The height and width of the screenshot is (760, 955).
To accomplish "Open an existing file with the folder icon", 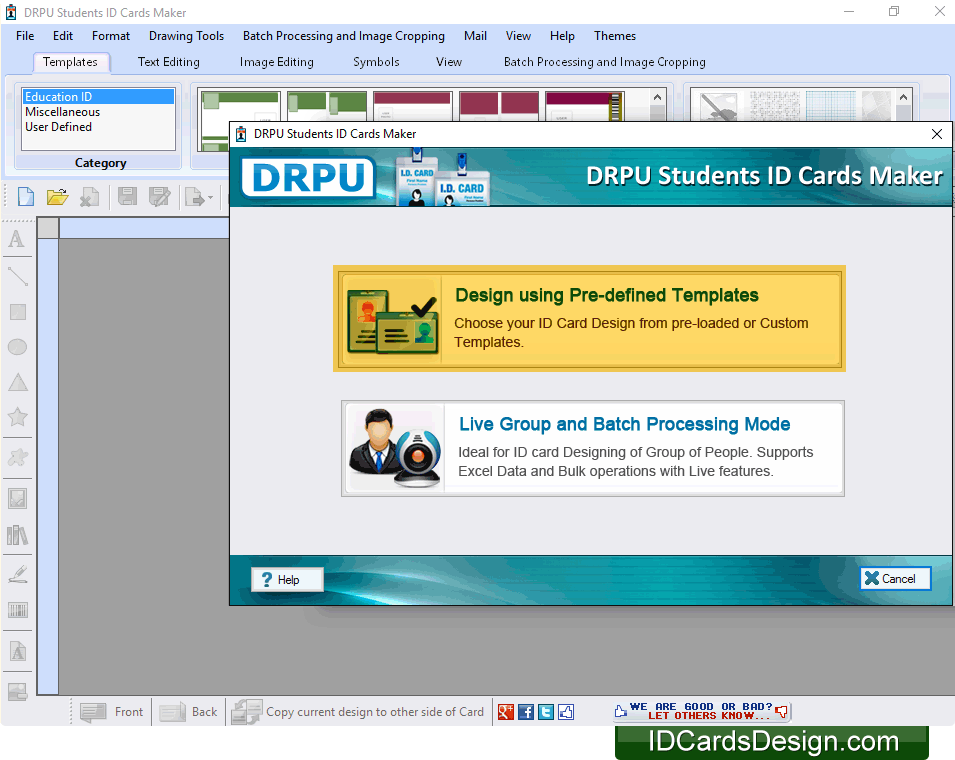I will click(57, 197).
